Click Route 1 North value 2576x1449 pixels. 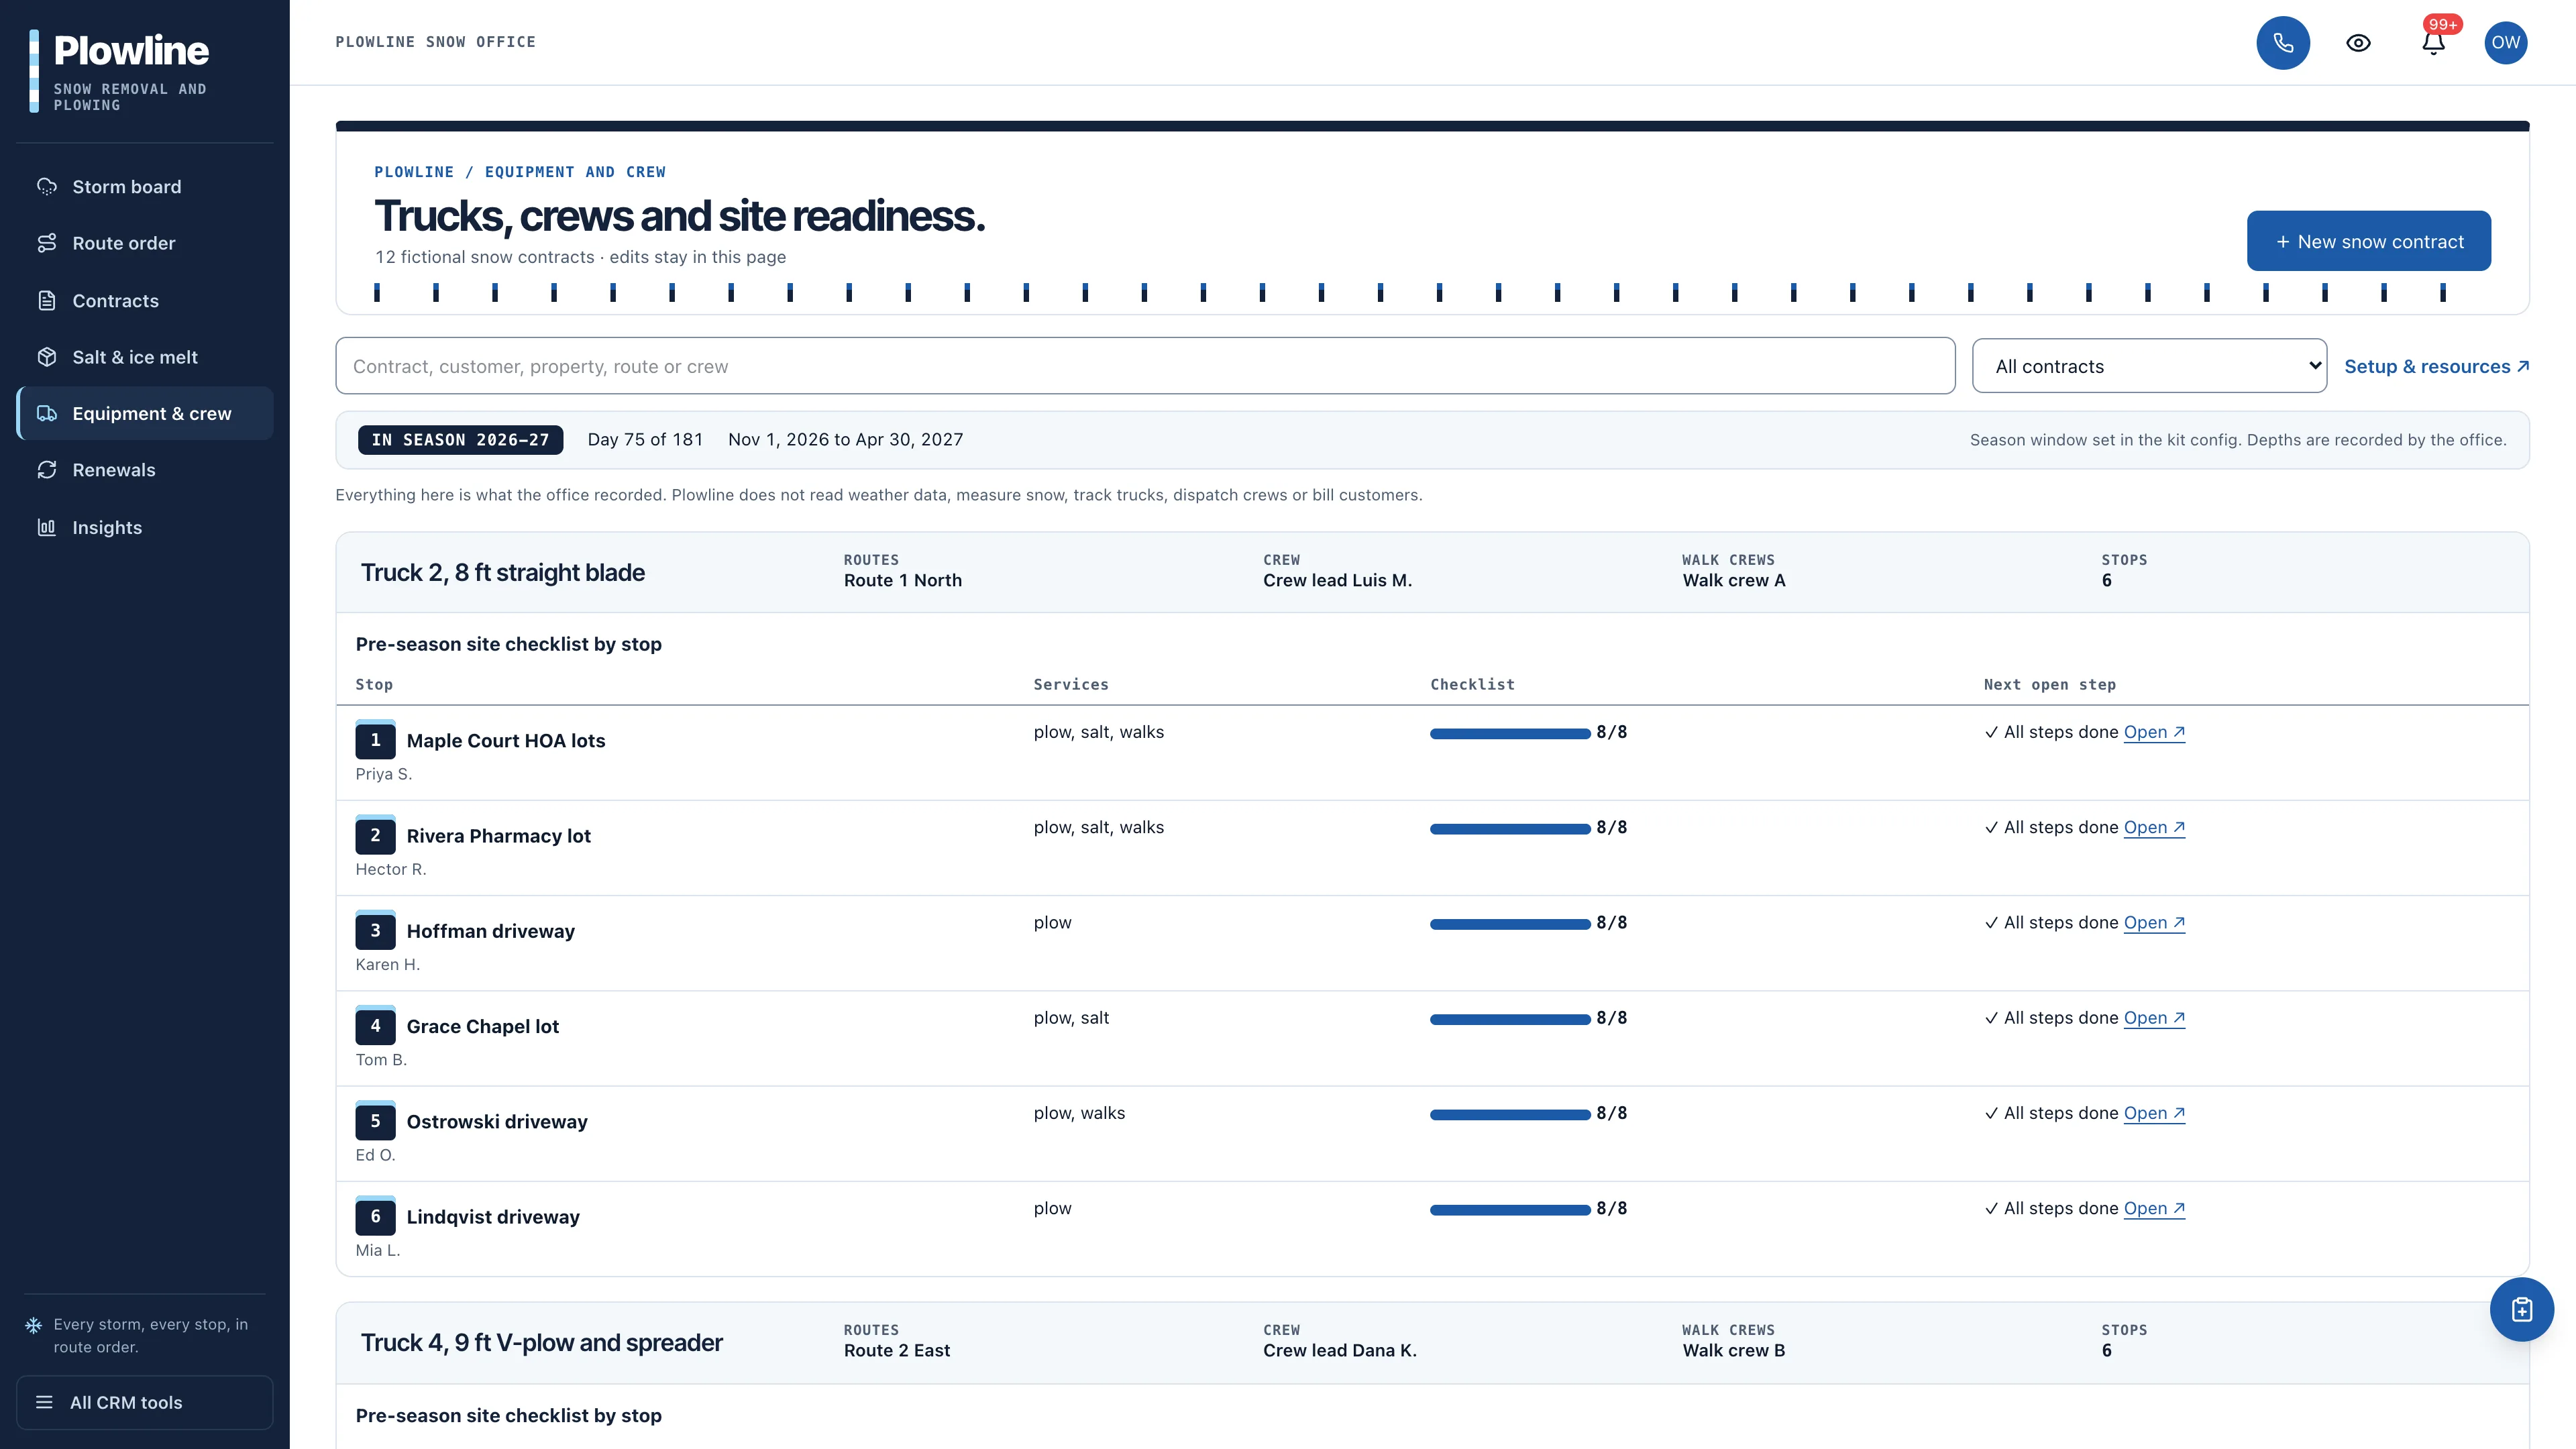[902, 580]
